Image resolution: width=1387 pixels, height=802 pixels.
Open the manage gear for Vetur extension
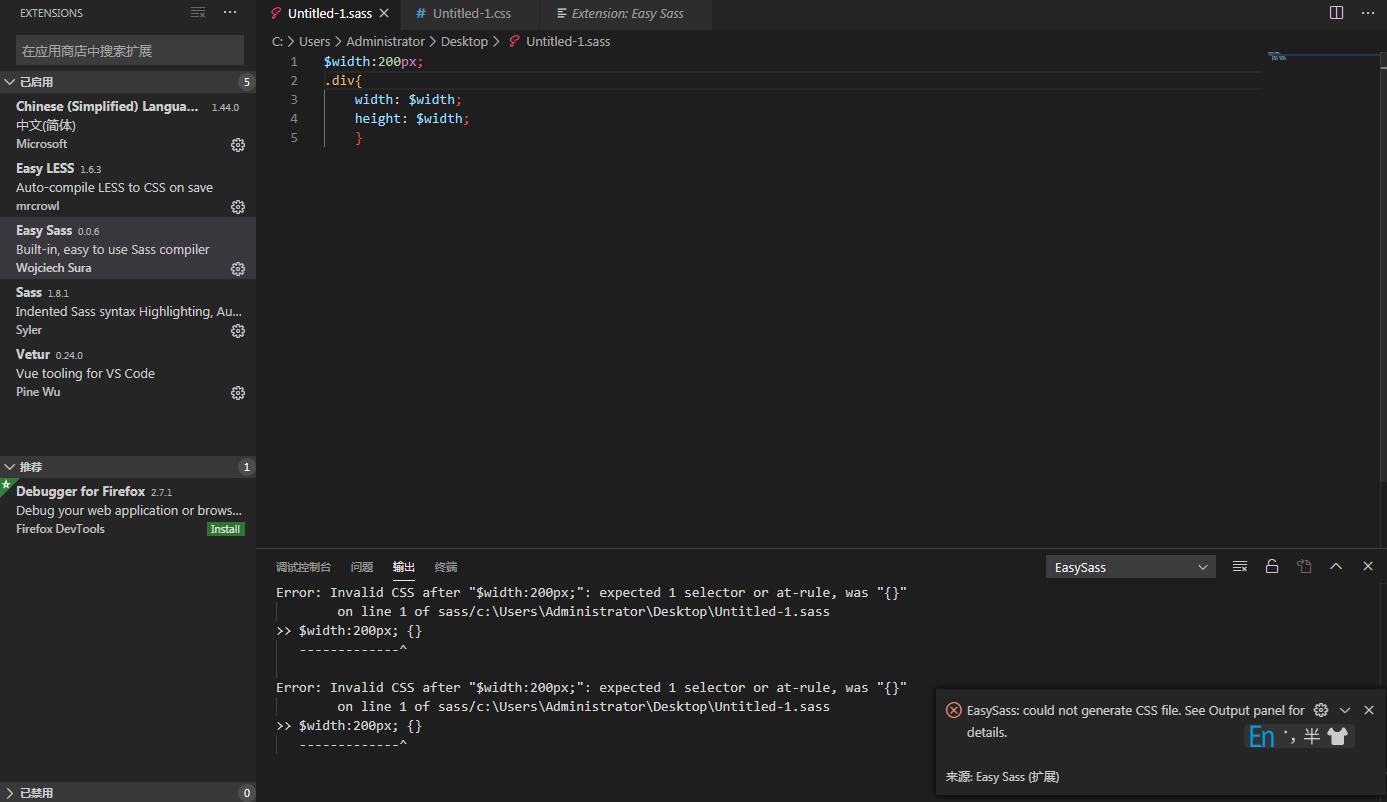tap(238, 393)
